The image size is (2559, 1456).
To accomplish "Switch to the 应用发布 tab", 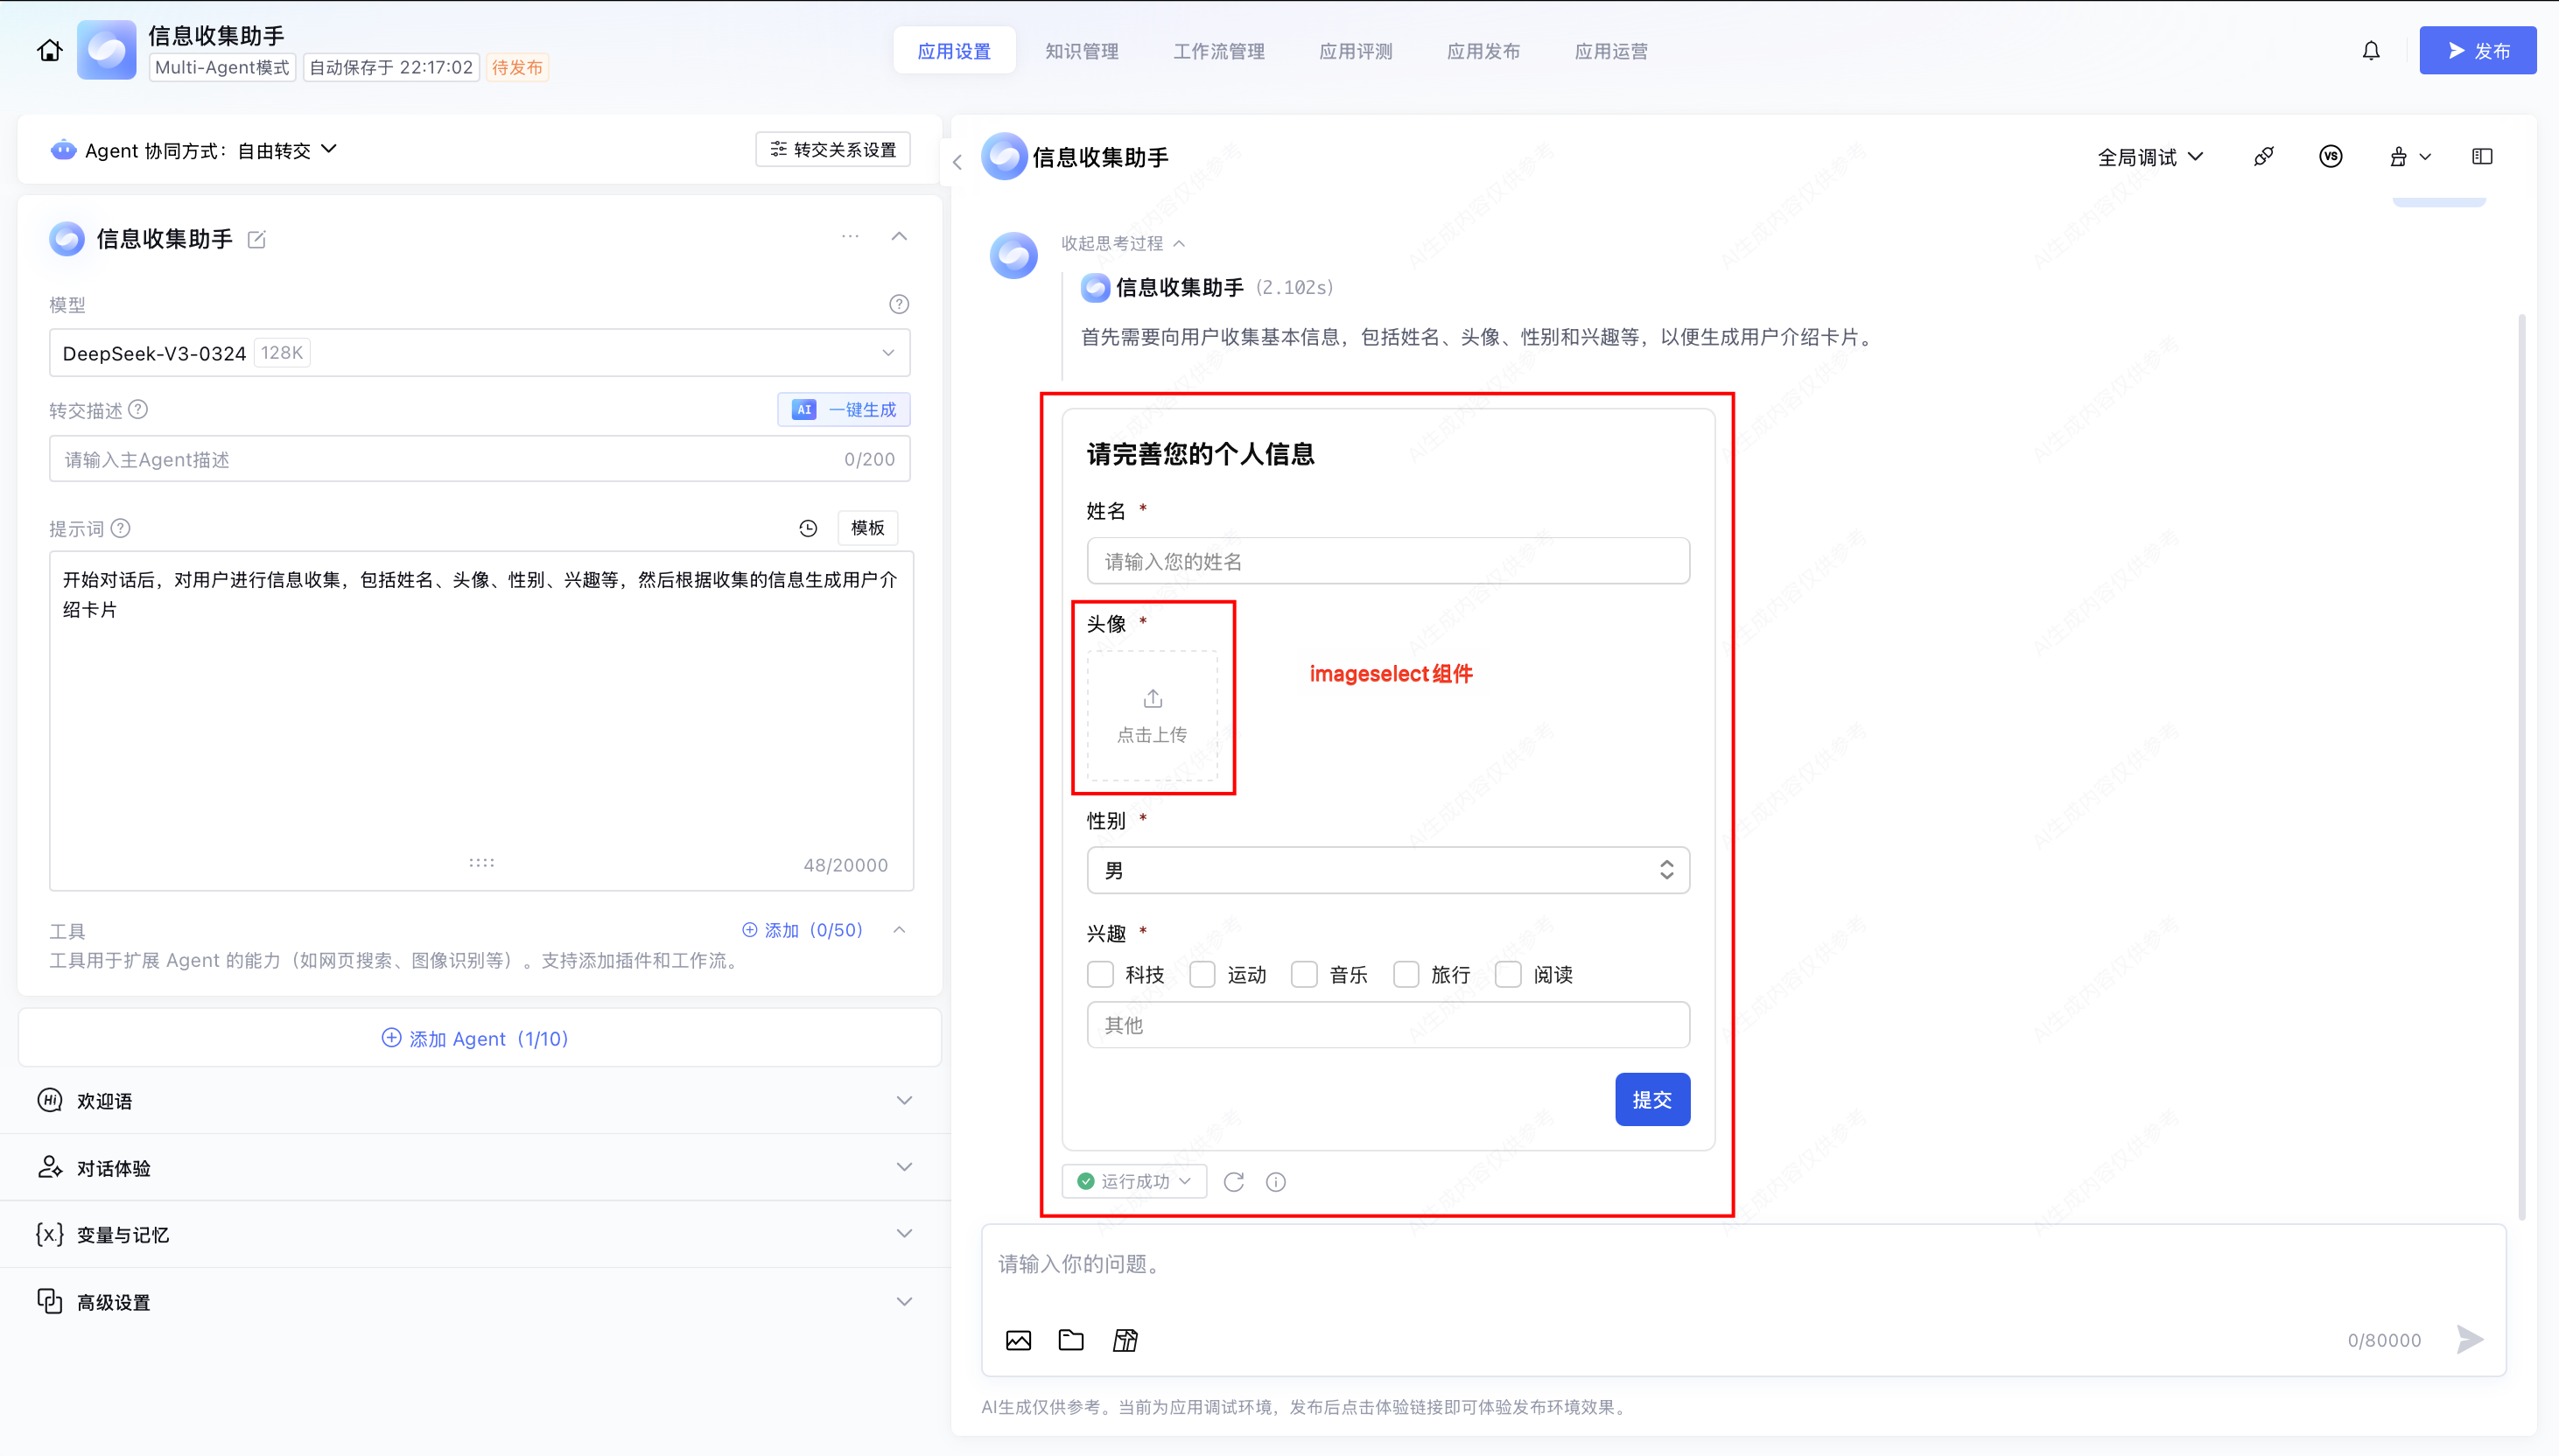I will tap(1483, 51).
